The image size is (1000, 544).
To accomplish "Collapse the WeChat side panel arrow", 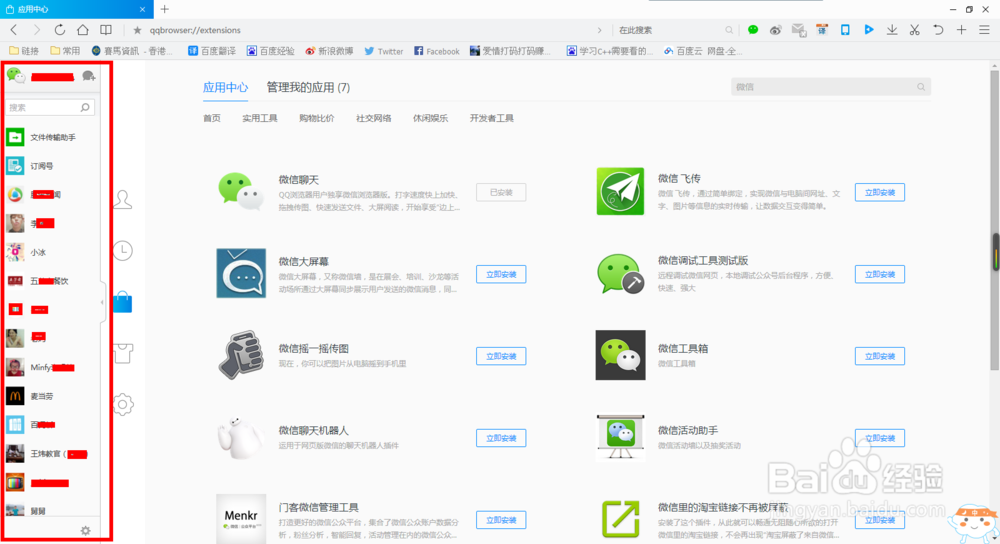I will pyautogui.click(x=102, y=302).
